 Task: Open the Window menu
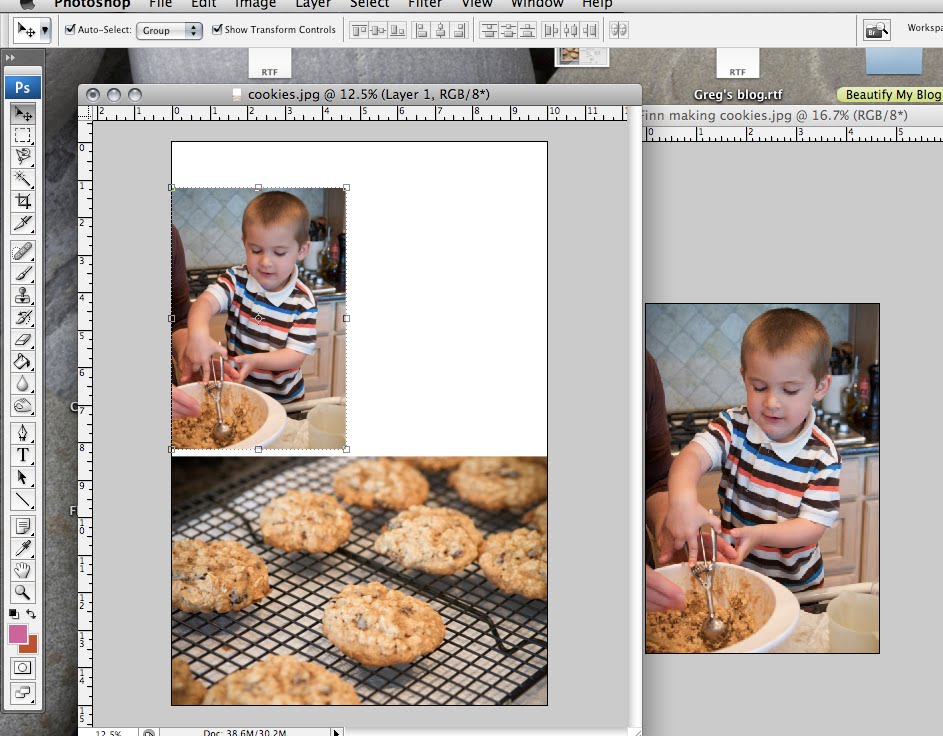click(x=536, y=4)
